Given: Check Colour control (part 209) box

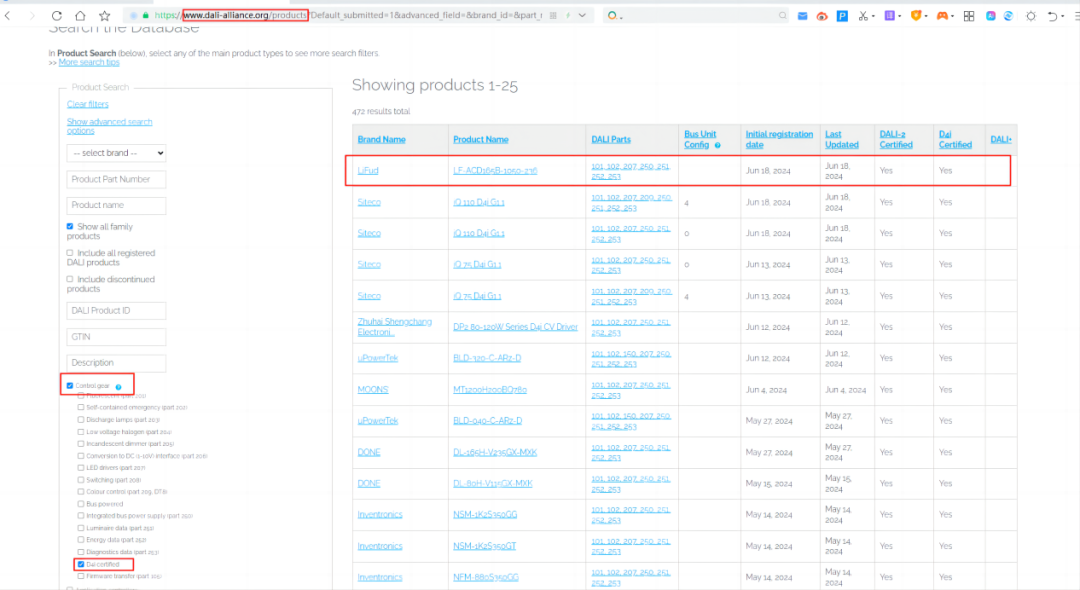Looking at the screenshot, I should point(81,492).
